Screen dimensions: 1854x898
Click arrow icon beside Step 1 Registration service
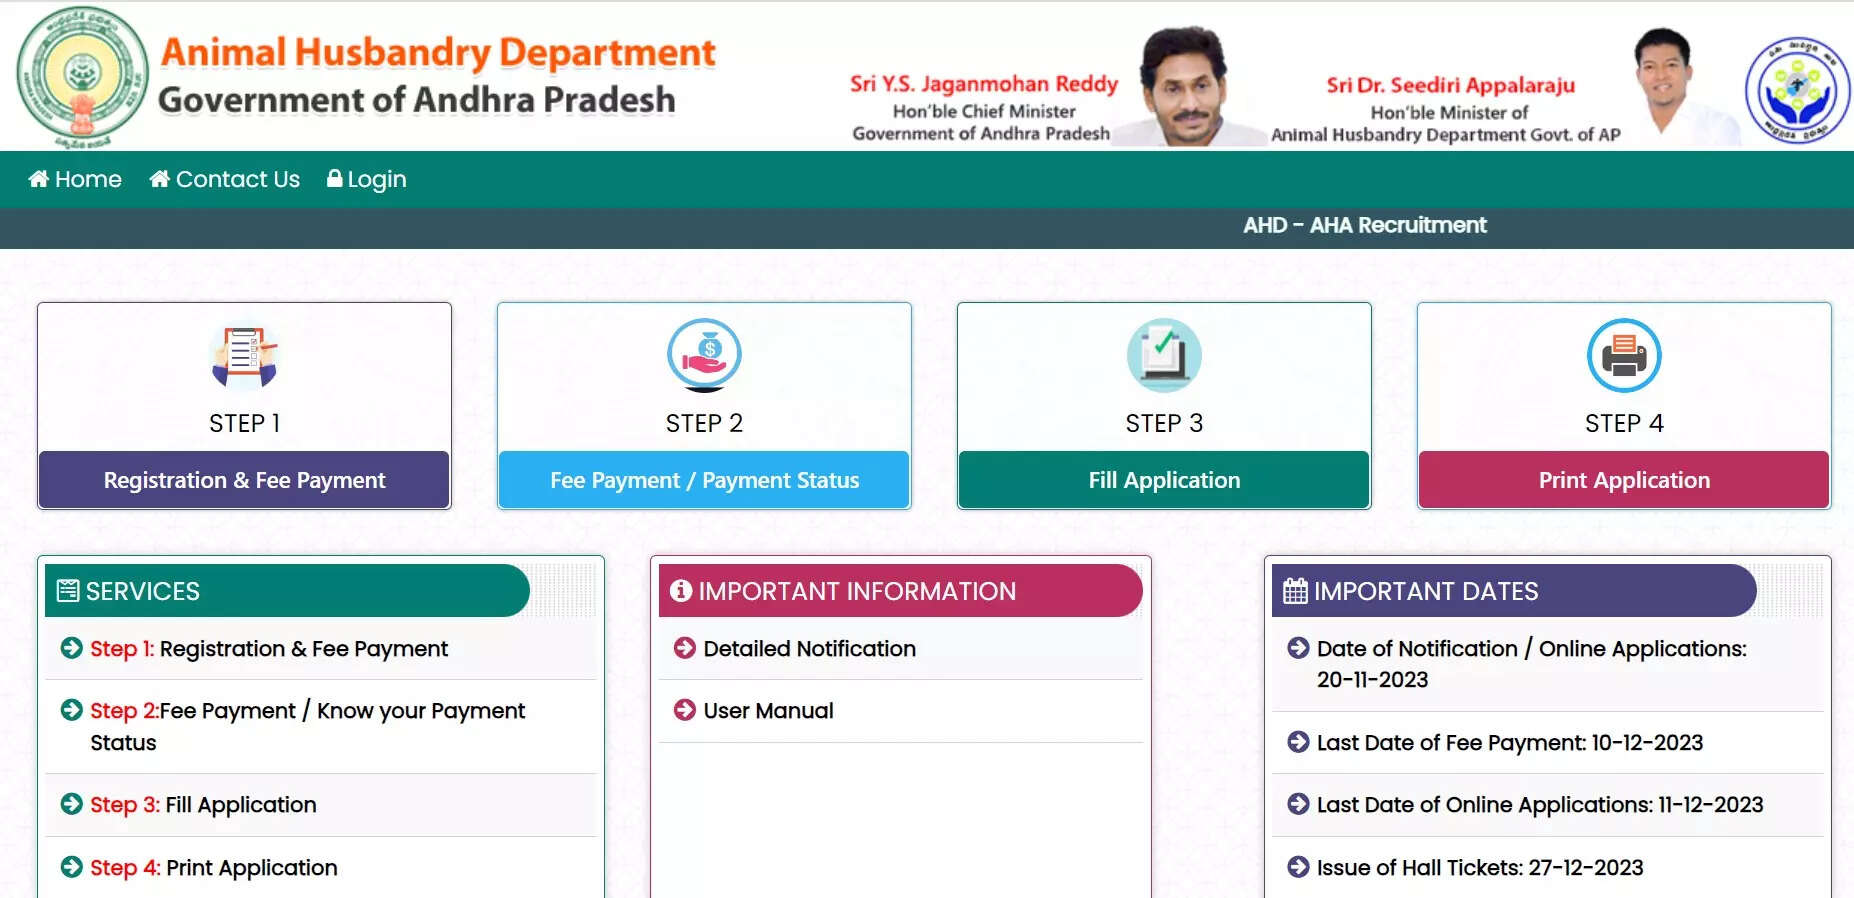point(72,648)
